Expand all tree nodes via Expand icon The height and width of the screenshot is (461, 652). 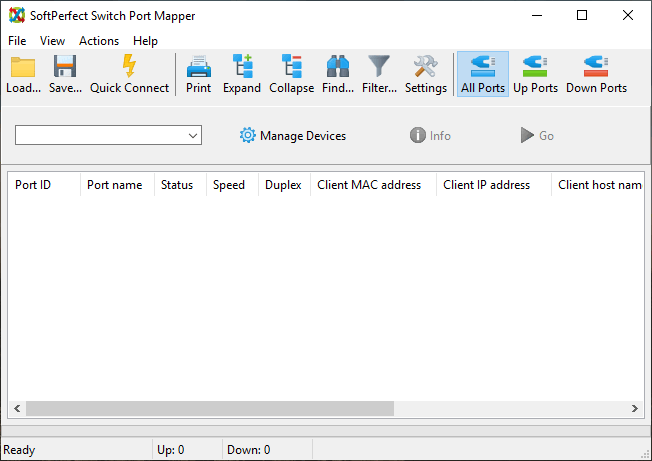coord(242,66)
